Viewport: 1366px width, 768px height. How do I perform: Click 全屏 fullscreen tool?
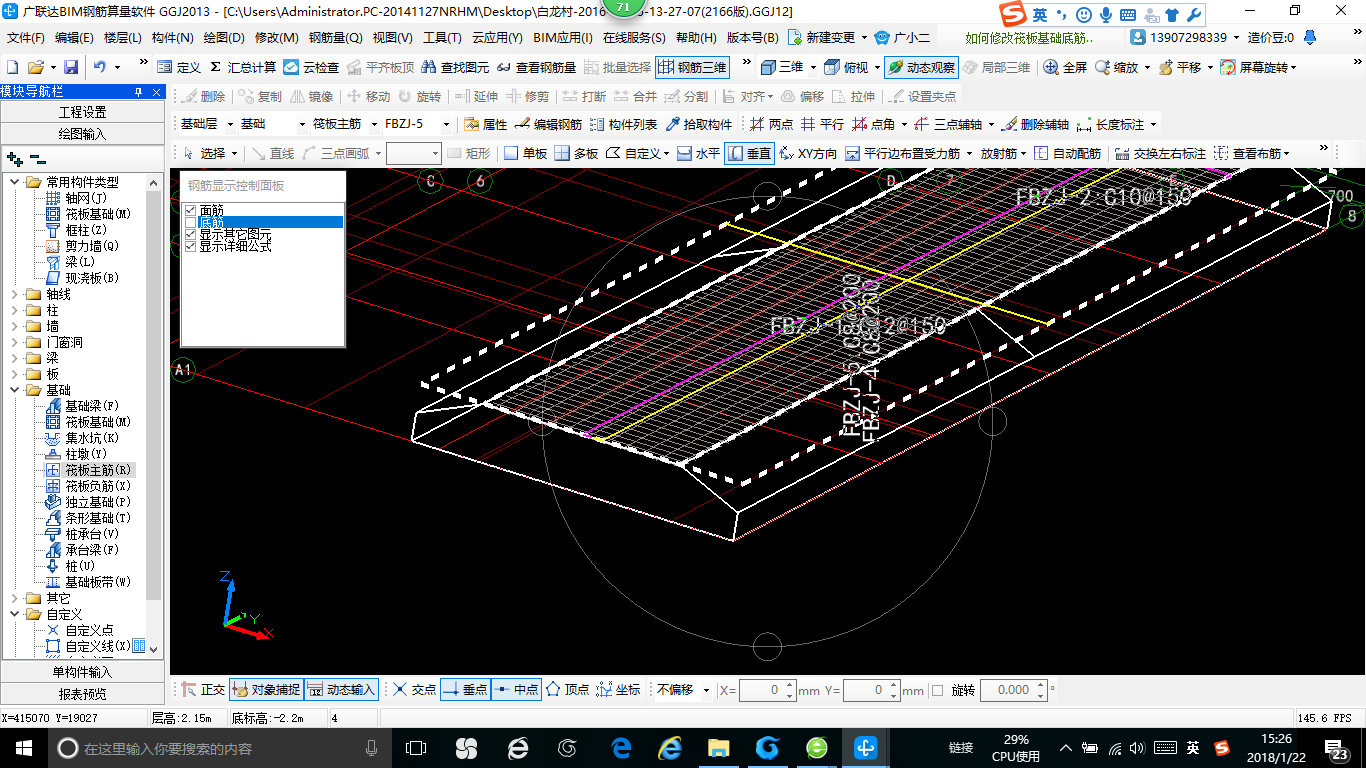pyautogui.click(x=1065, y=67)
